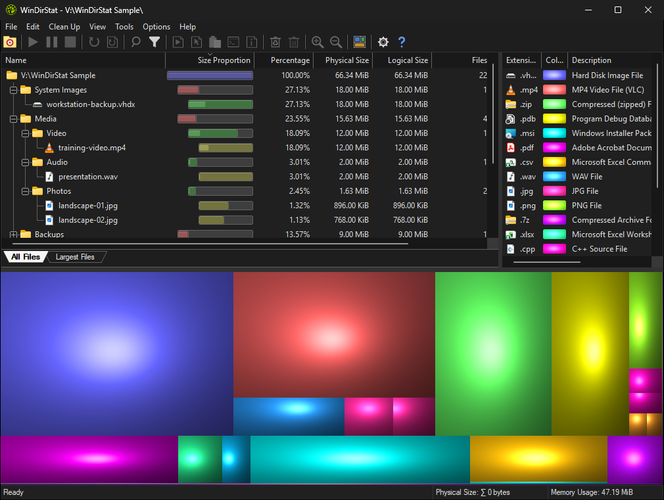This screenshot has height=500, width=664.
Task: Open the Options menu
Action: 156,27
